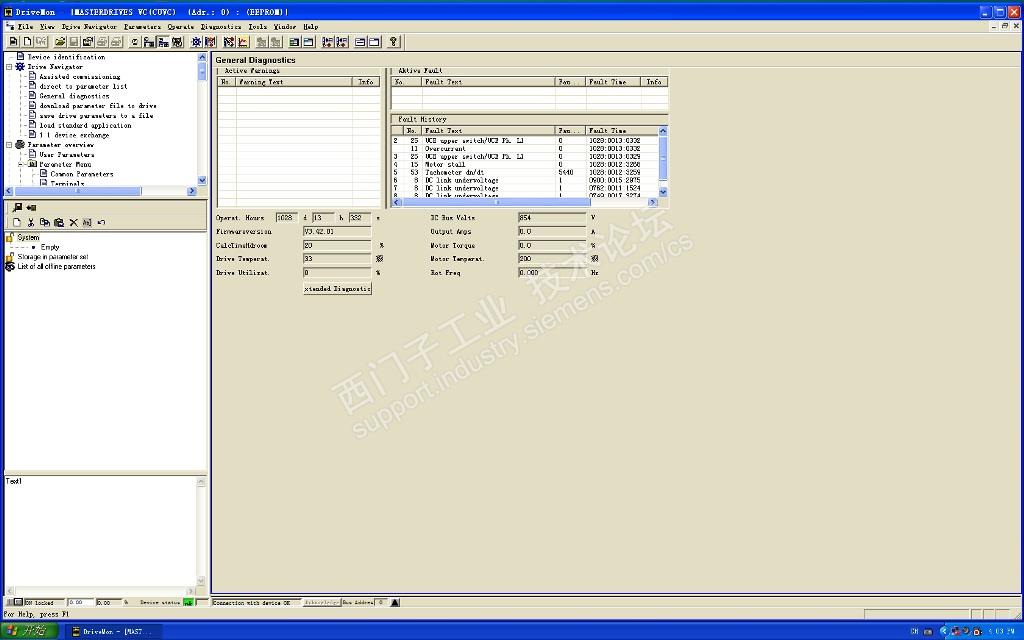Click the copy icon in left panel toolbar
The image size is (1024, 640).
(44, 223)
